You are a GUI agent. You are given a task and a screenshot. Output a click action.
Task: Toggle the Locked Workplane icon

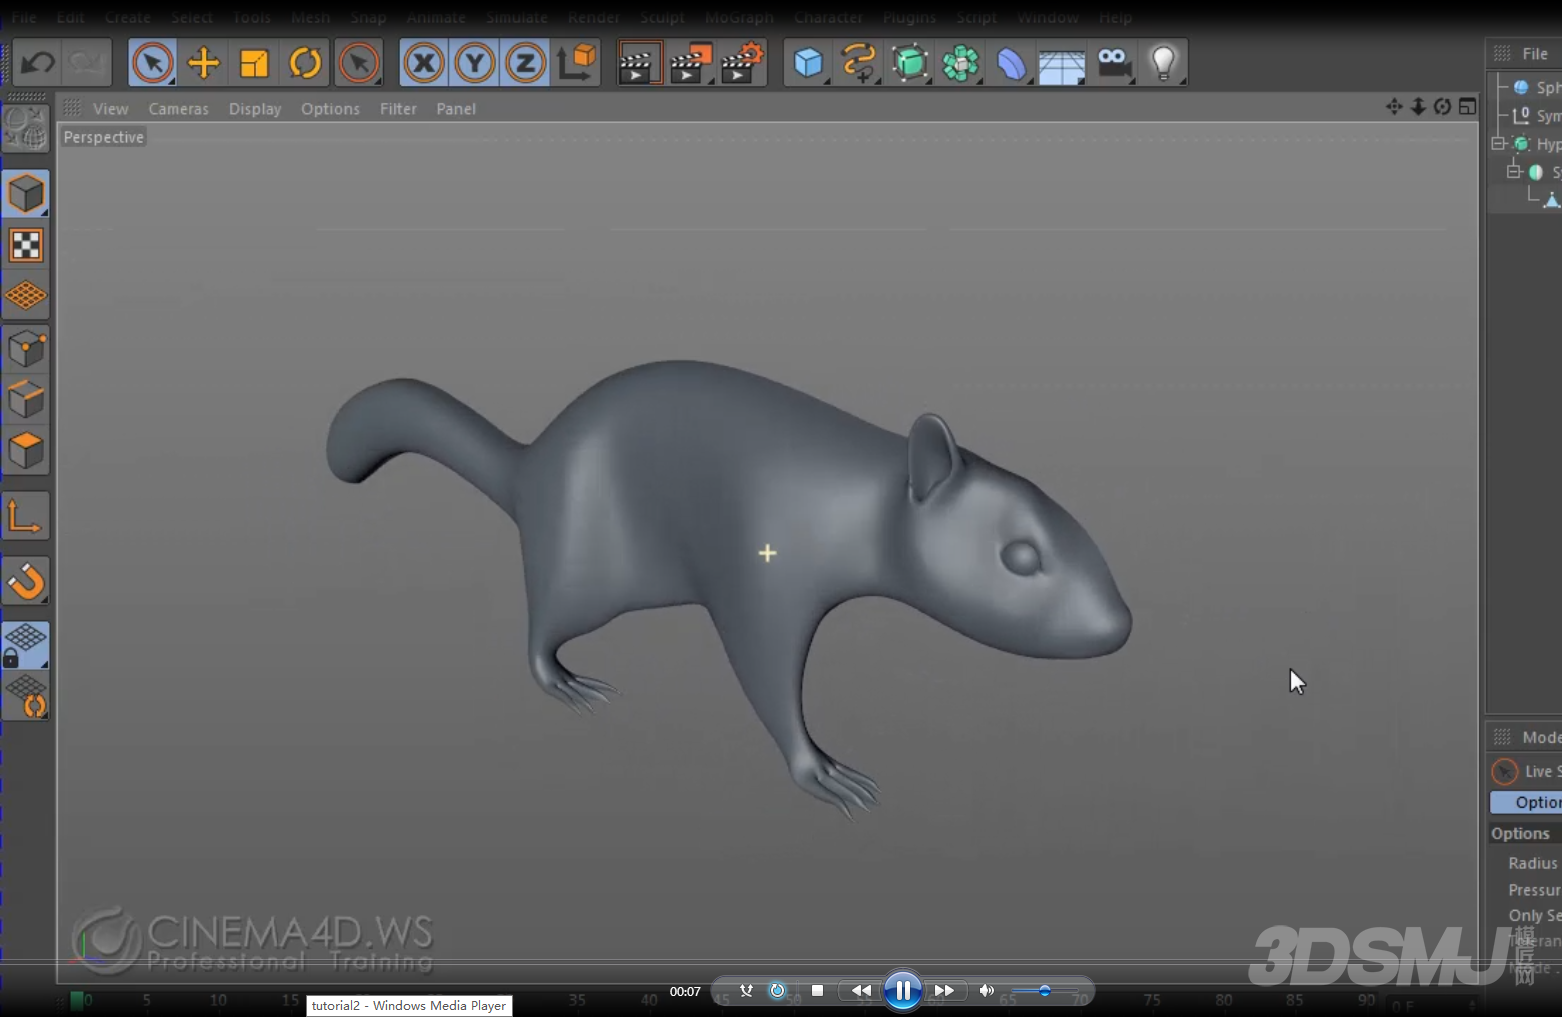26,645
